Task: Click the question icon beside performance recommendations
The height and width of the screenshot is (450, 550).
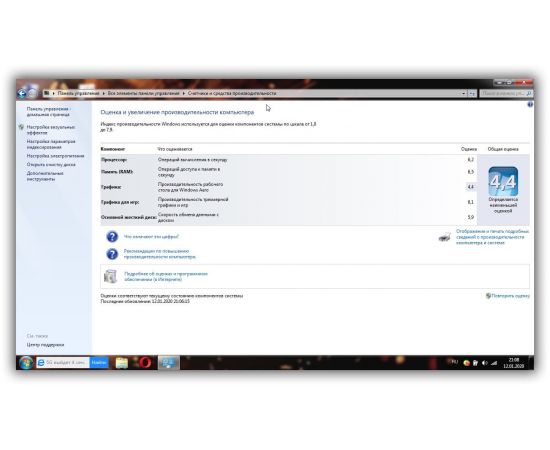Action: click(112, 254)
